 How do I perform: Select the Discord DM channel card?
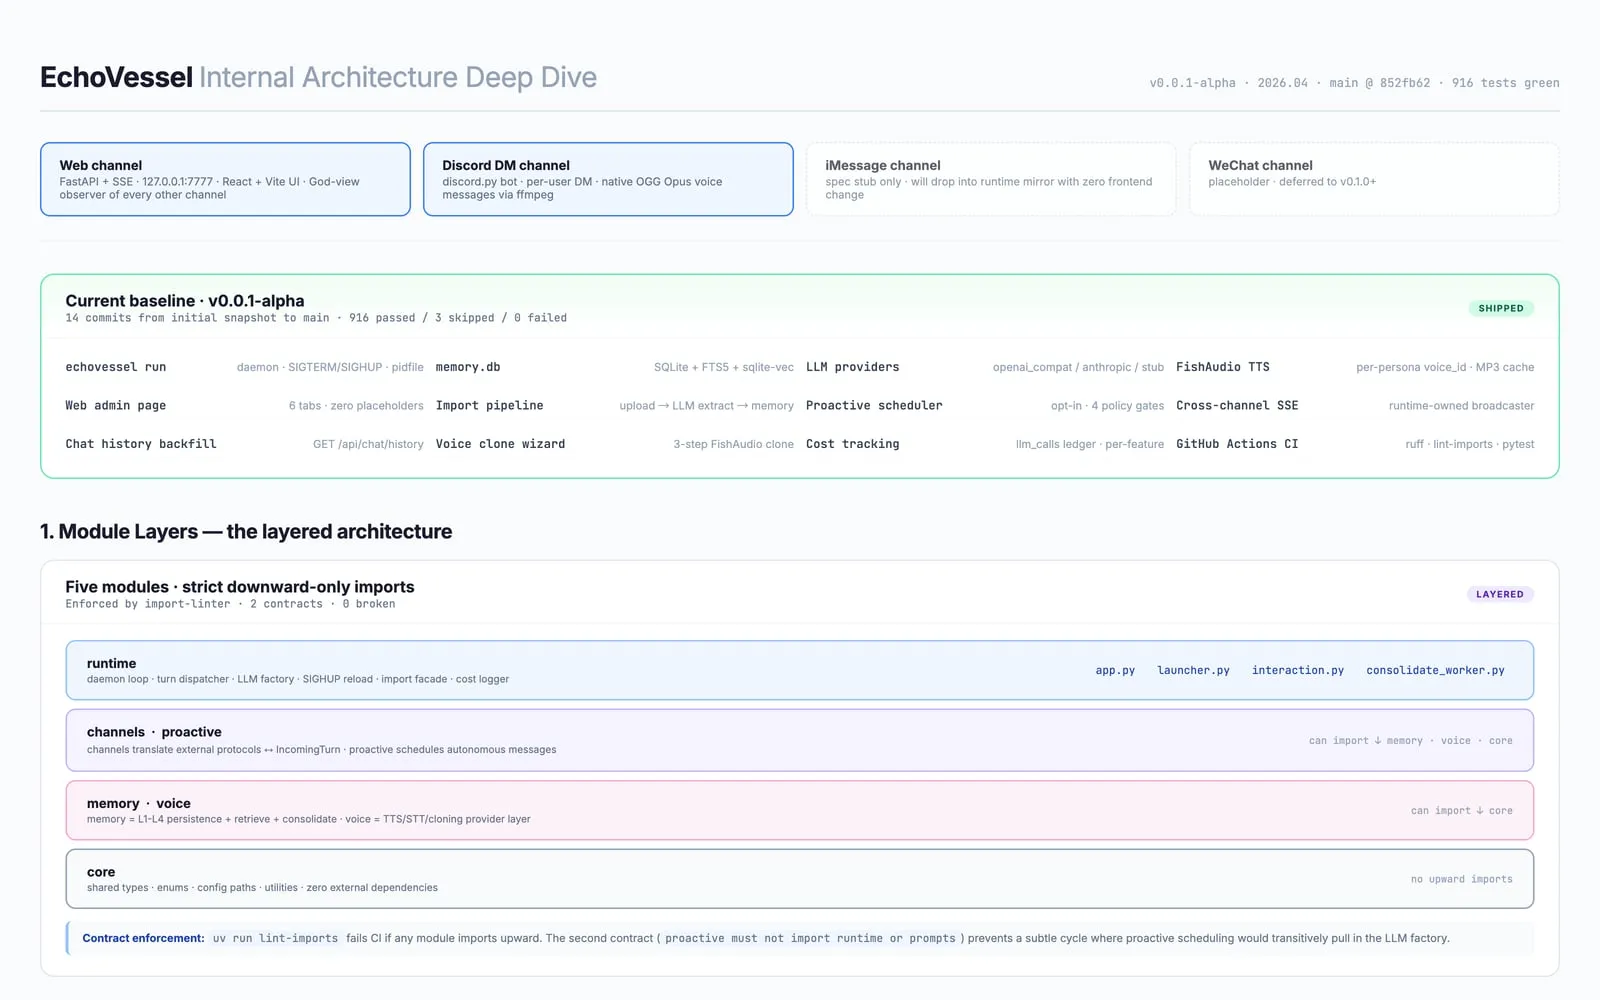pos(608,179)
